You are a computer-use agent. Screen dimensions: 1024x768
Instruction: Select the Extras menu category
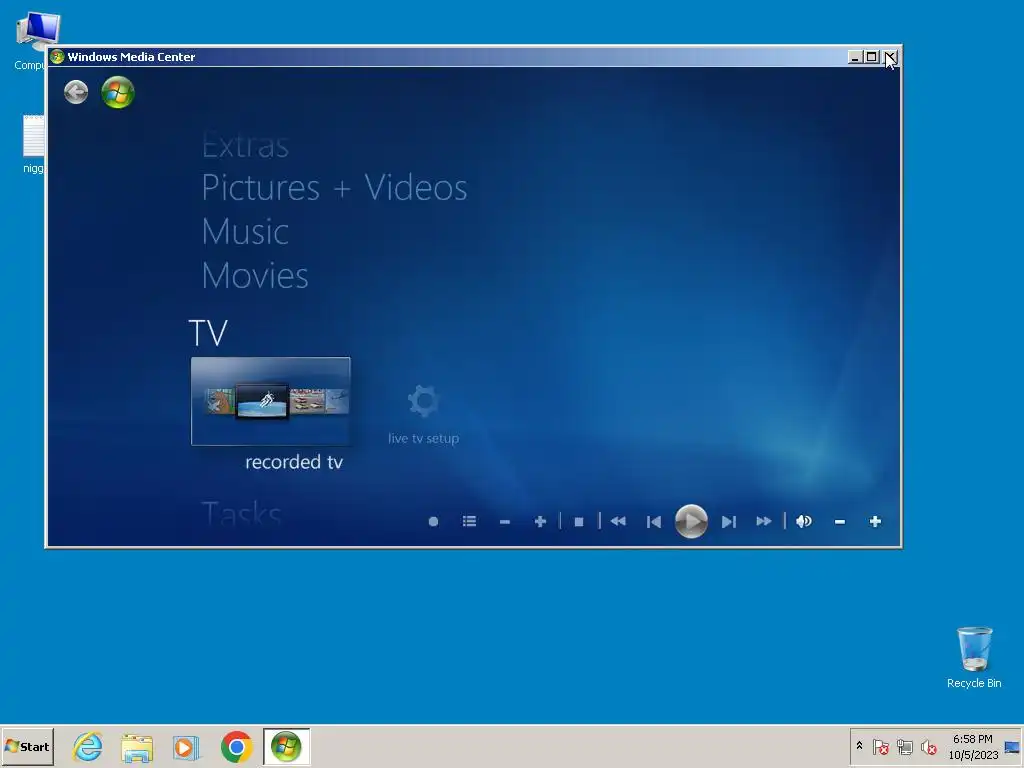pyautogui.click(x=246, y=145)
